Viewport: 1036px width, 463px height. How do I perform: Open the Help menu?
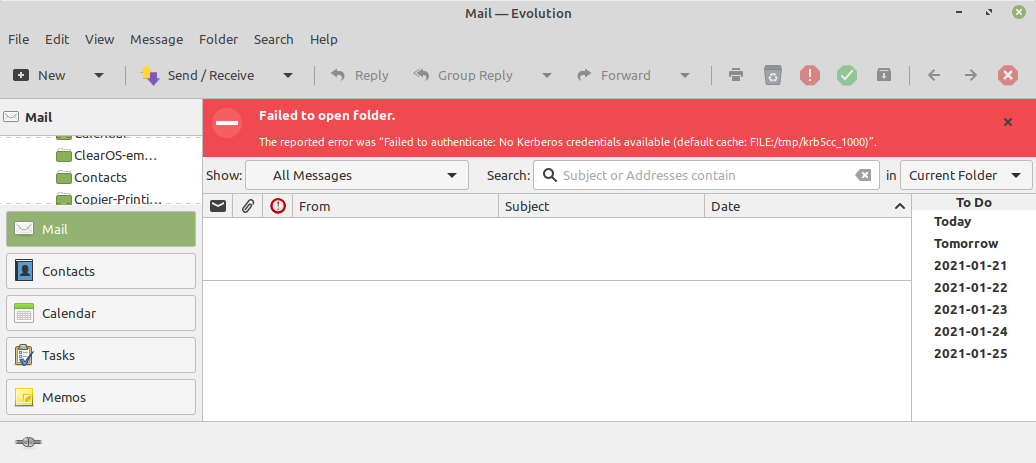[x=324, y=40]
